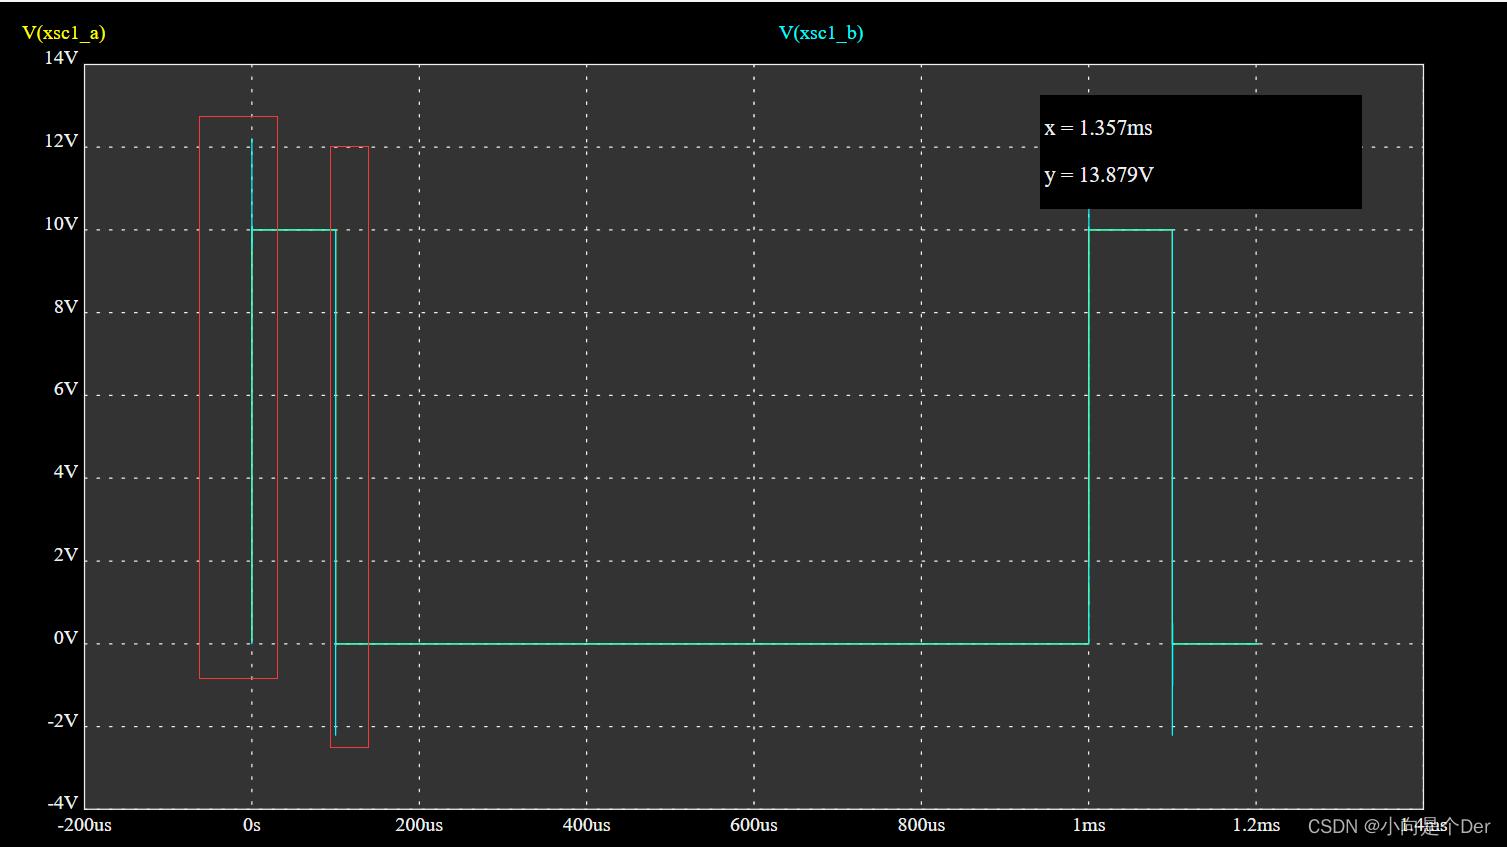Click the second pulse's 10V flat top near 1ms
The image size is (1507, 847).
point(1130,230)
